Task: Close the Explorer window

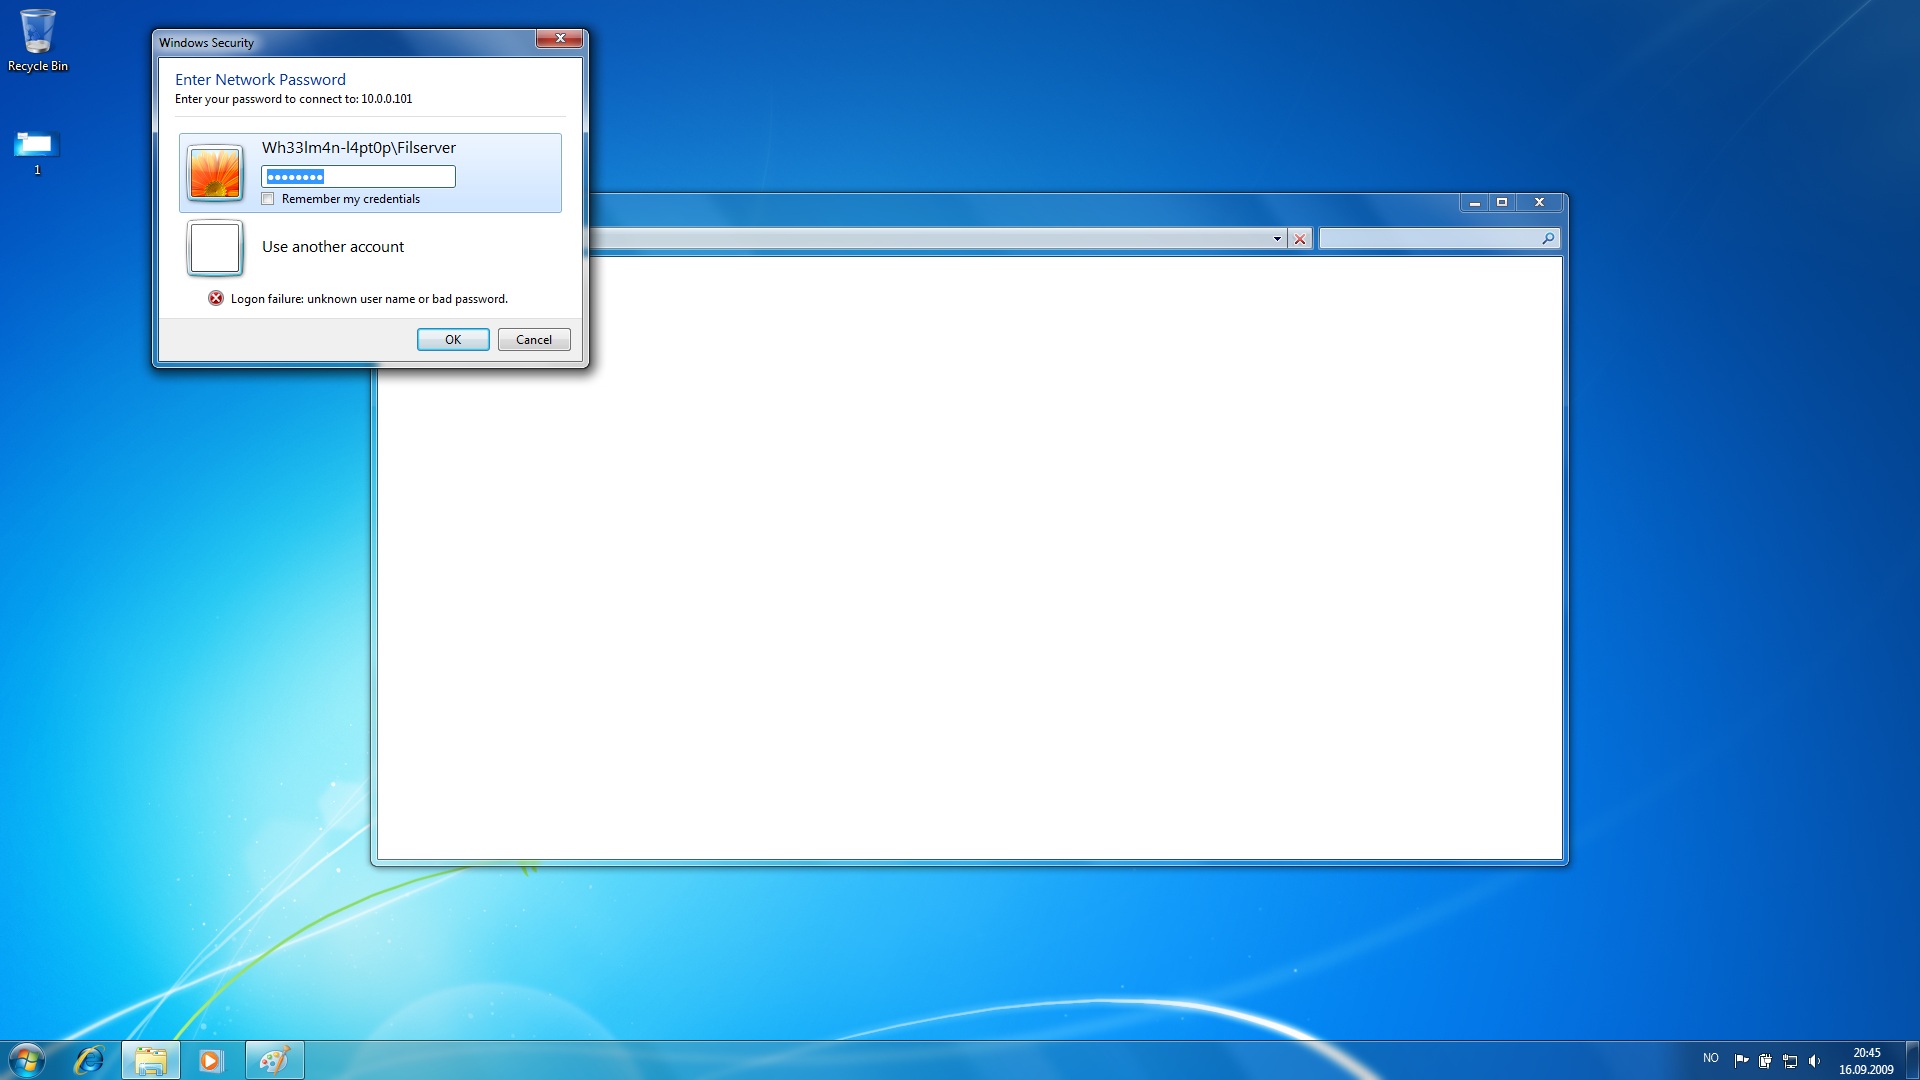Action: (x=1540, y=203)
